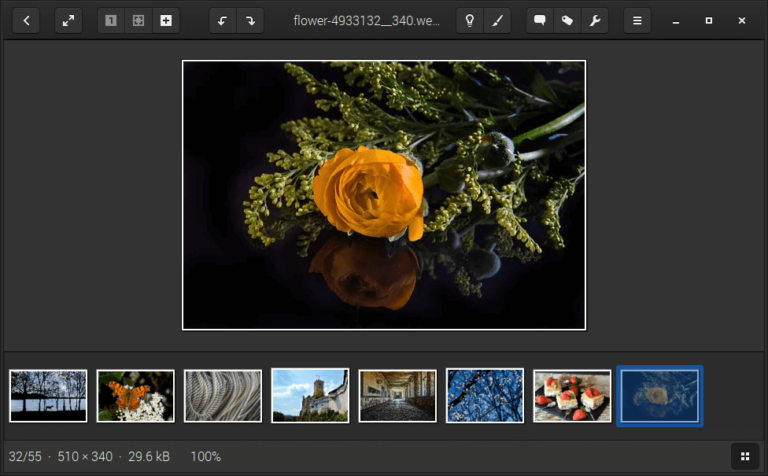Rotate the image left
768x476 pixels.
coord(223,20)
